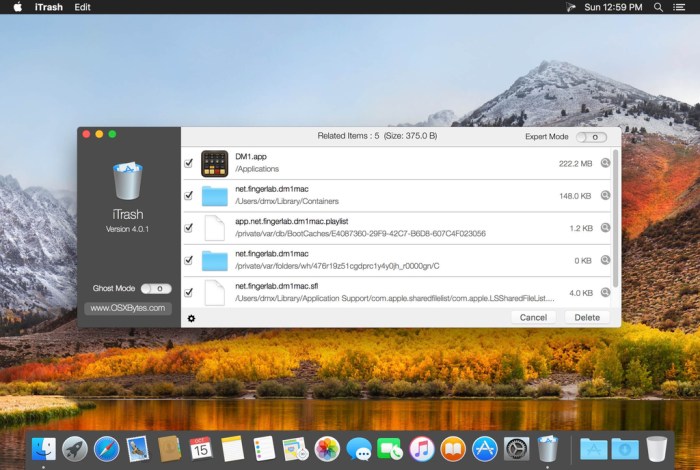Open Messages in the Dock
This screenshot has height=470, width=700.
tap(358, 449)
